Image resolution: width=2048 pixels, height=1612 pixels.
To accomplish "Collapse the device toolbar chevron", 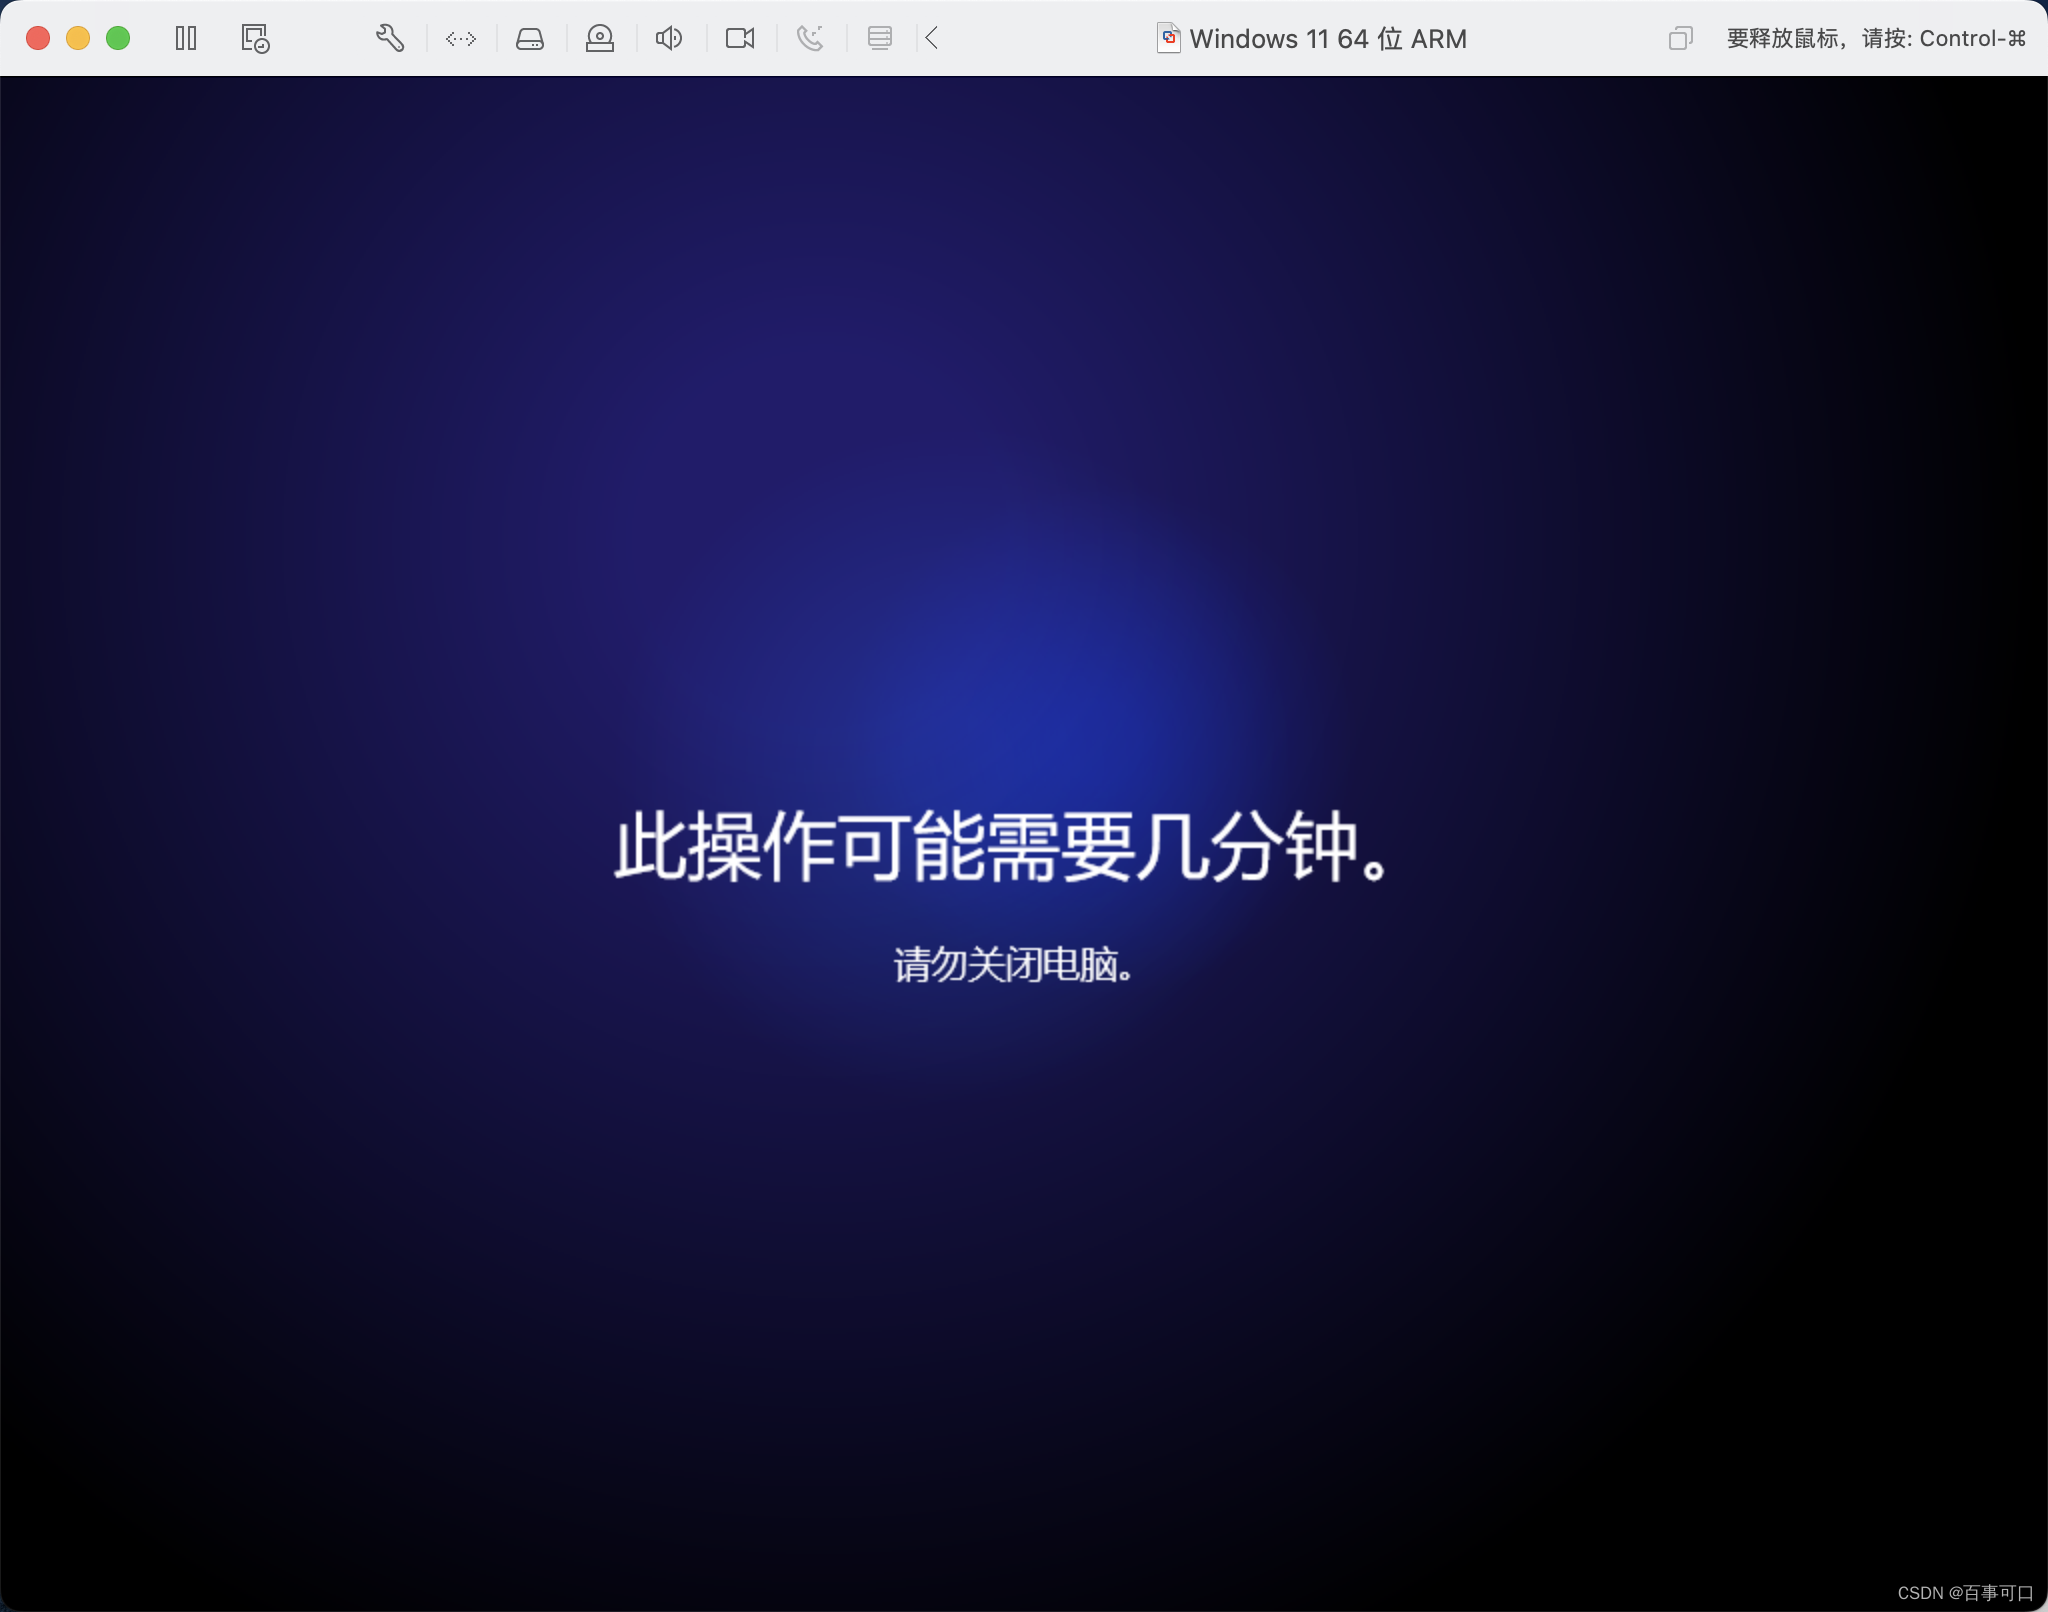I will (932, 39).
